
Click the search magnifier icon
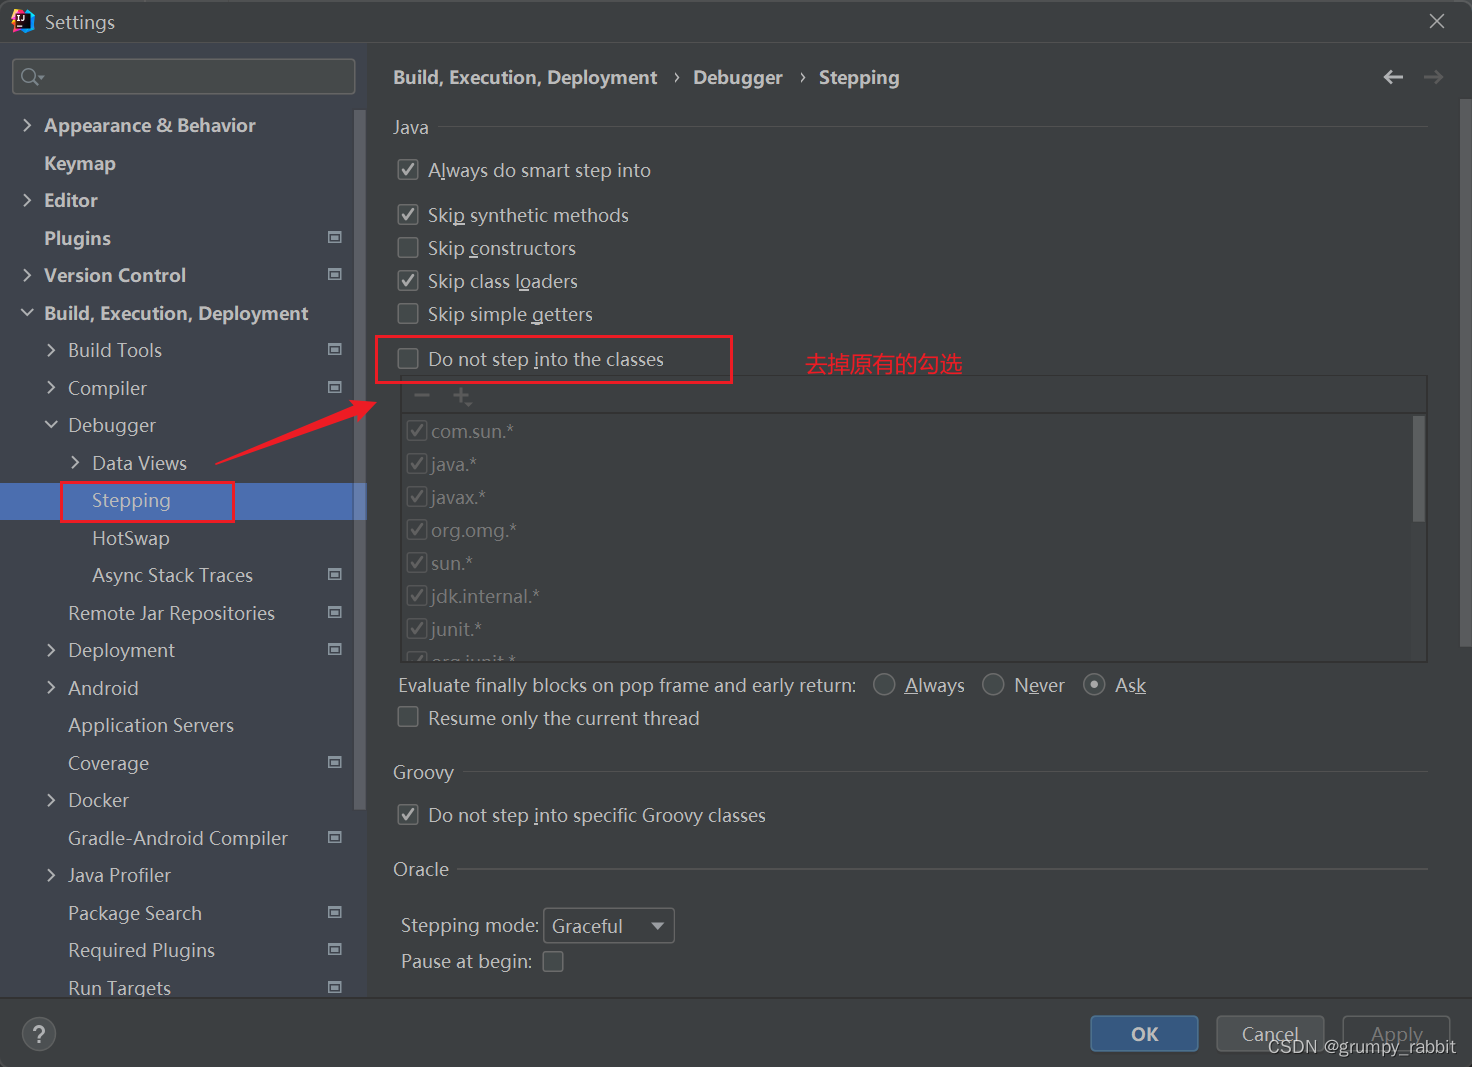pyautogui.click(x=32, y=77)
